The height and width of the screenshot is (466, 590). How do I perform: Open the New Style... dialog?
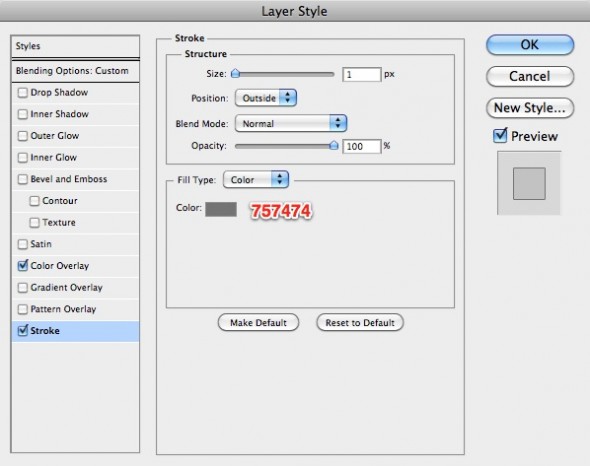point(530,108)
